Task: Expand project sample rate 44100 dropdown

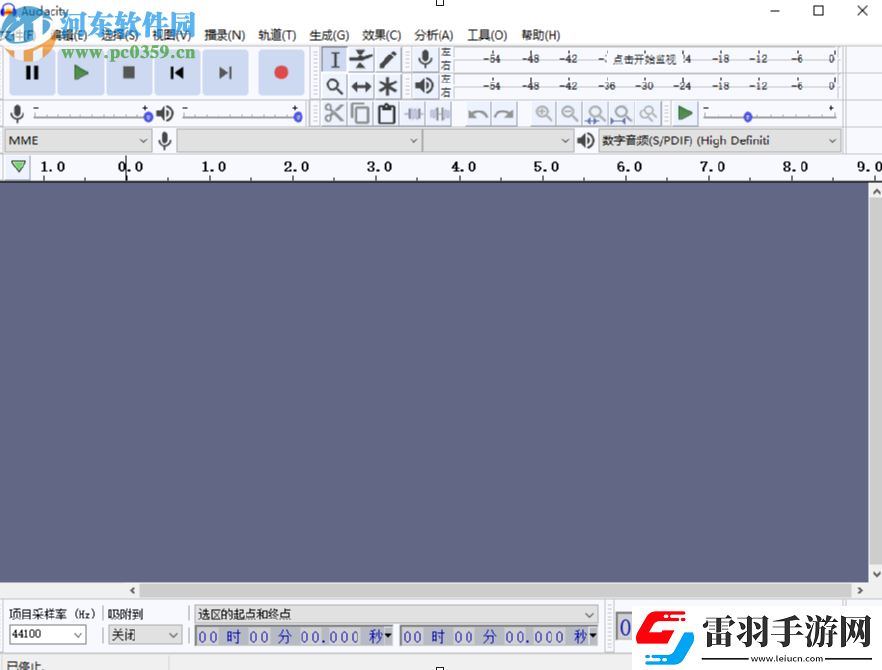Action: click(48, 635)
